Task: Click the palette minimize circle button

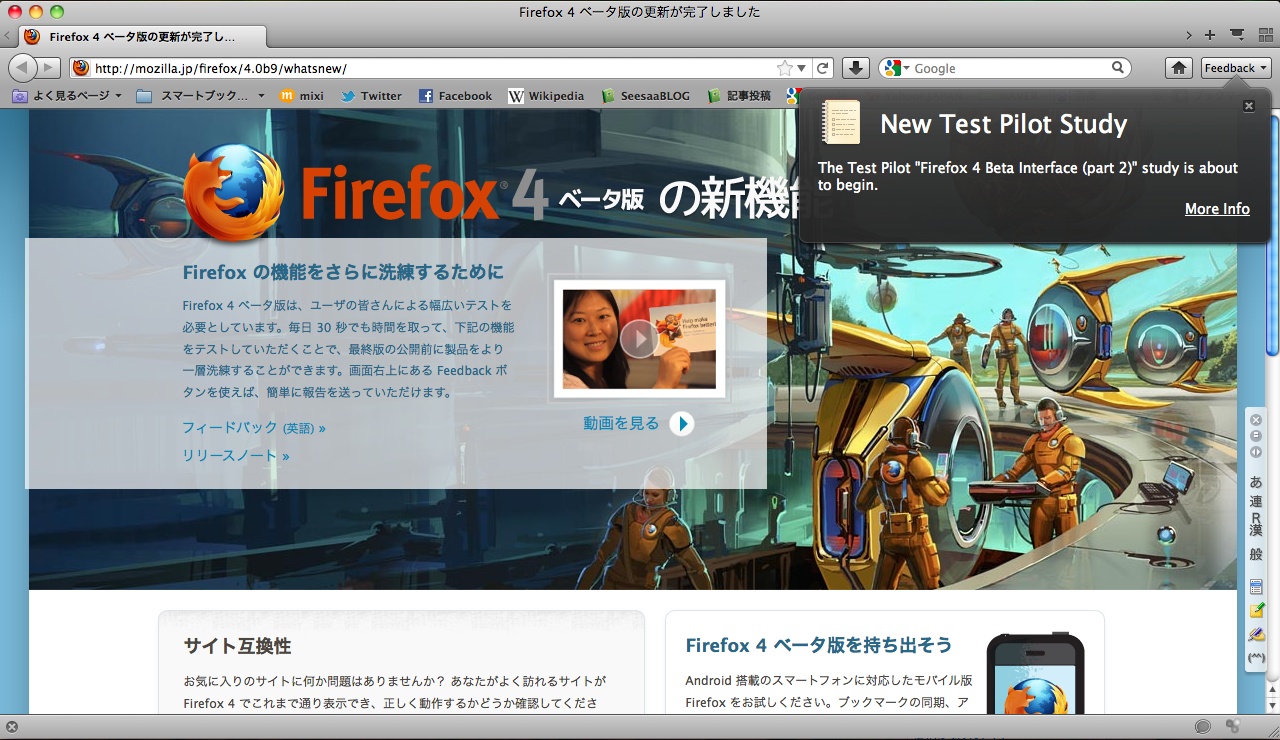Action: pos(1256,436)
